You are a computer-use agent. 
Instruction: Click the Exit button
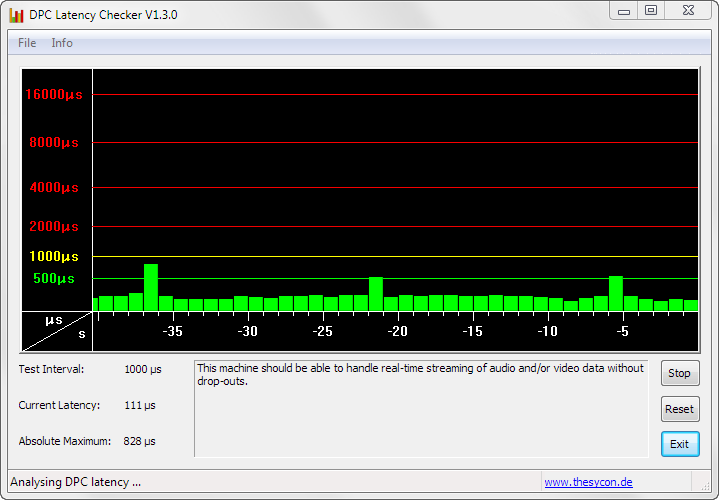tap(679, 444)
